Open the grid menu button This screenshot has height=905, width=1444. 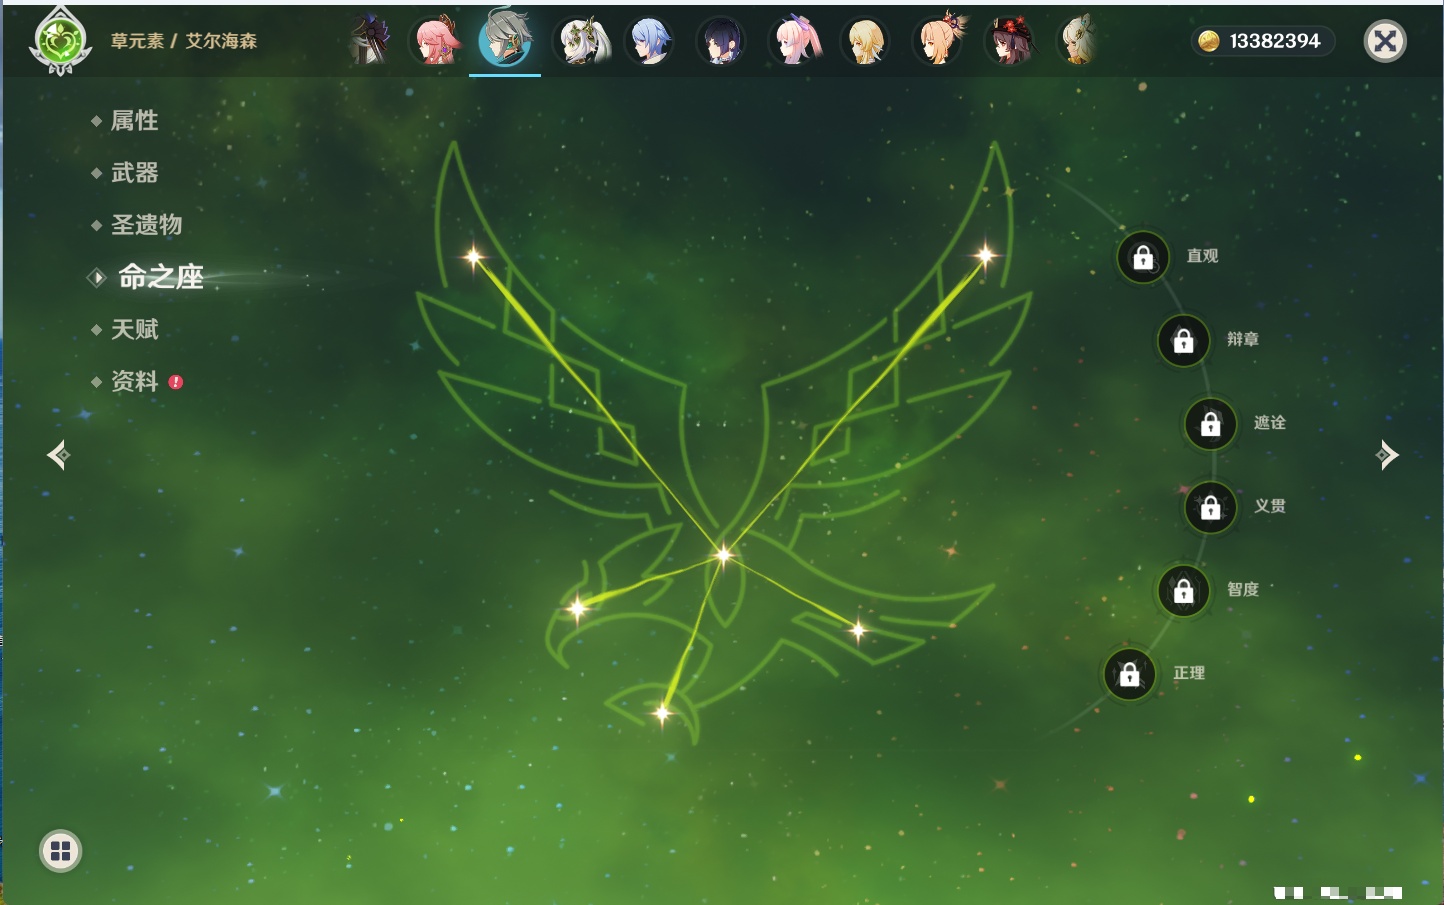[60, 851]
